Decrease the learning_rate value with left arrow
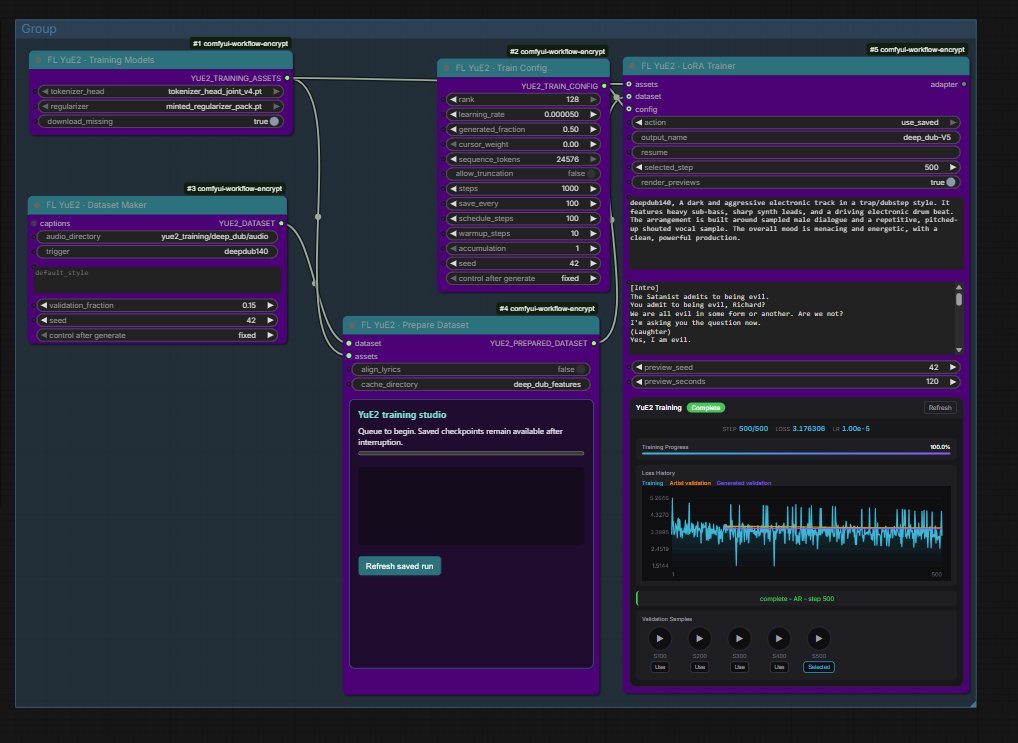Image resolution: width=1018 pixels, height=743 pixels. point(453,114)
